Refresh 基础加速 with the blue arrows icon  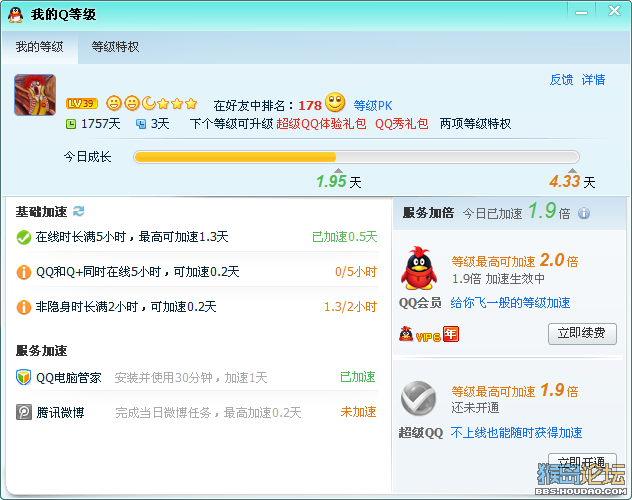[79, 211]
